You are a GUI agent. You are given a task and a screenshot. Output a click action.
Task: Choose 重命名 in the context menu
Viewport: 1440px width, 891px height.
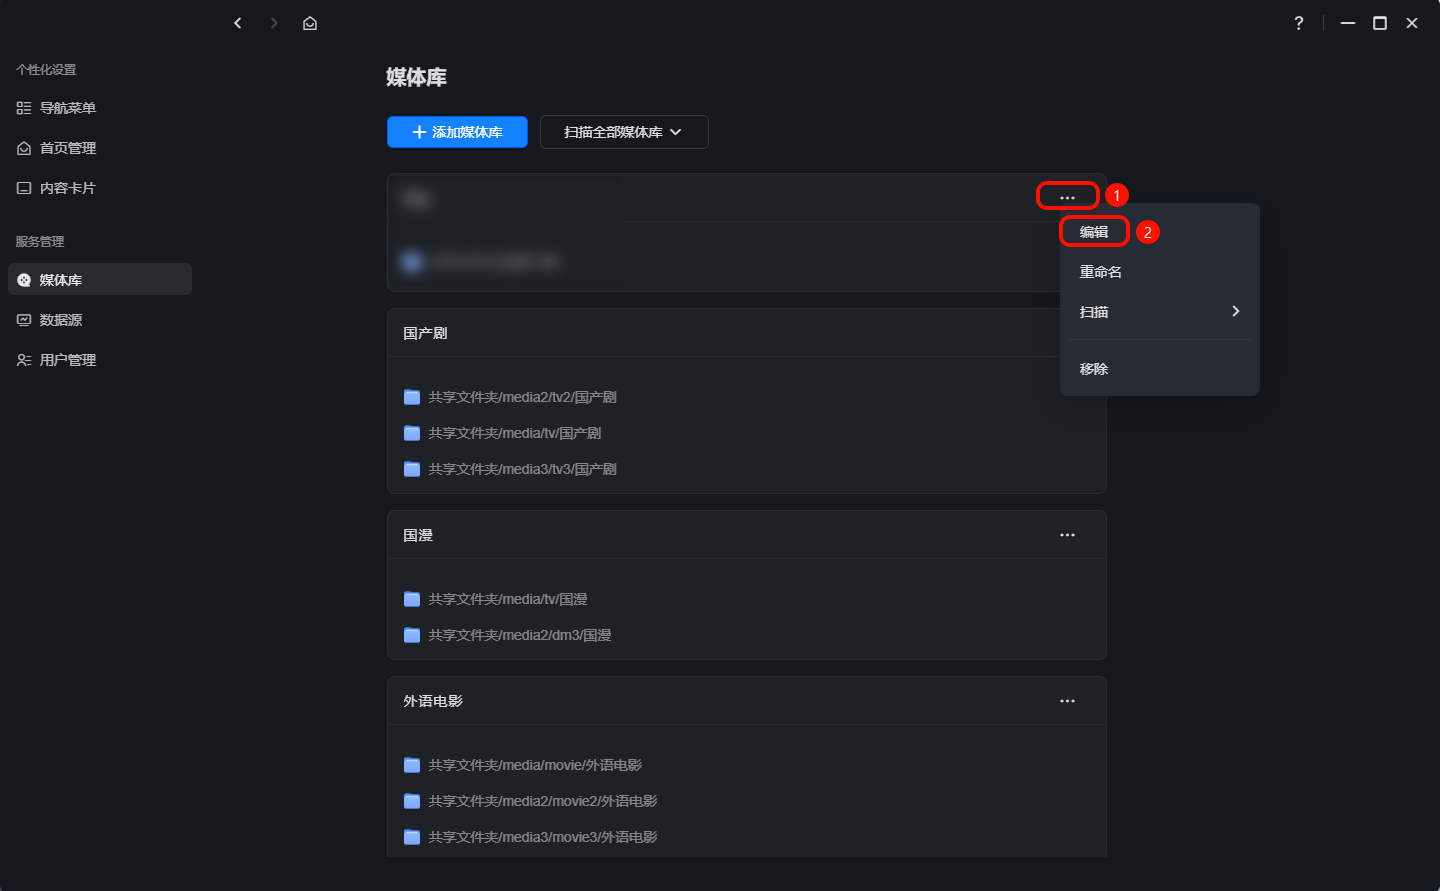(x=1100, y=272)
